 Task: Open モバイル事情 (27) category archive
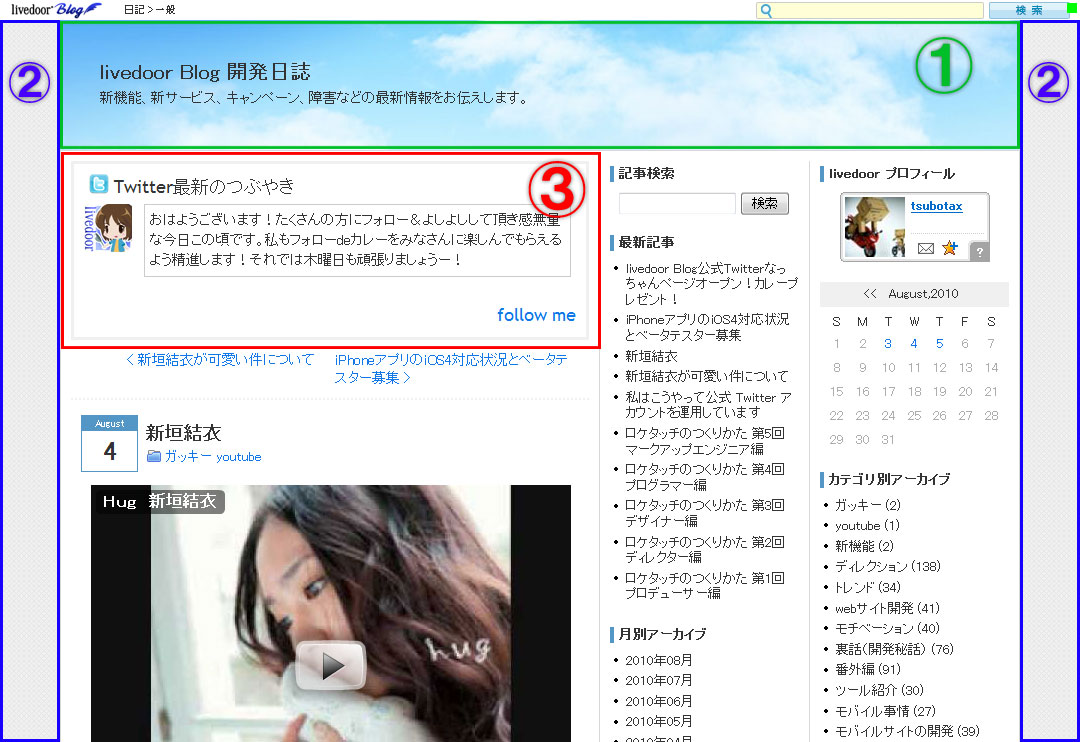pos(885,710)
